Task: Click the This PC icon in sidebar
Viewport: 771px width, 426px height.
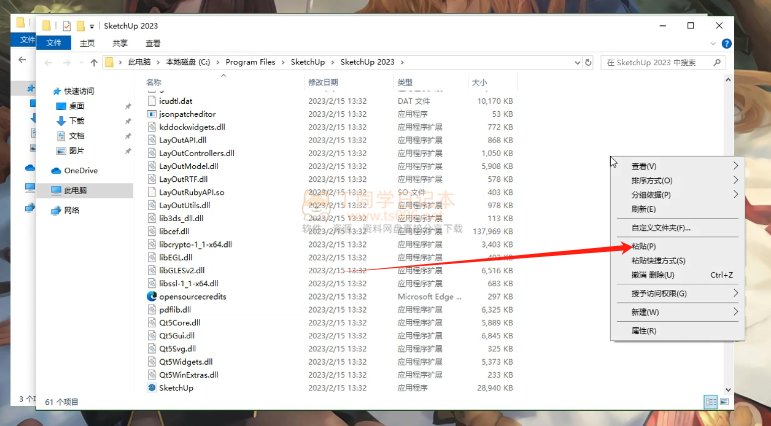Action: [56, 190]
